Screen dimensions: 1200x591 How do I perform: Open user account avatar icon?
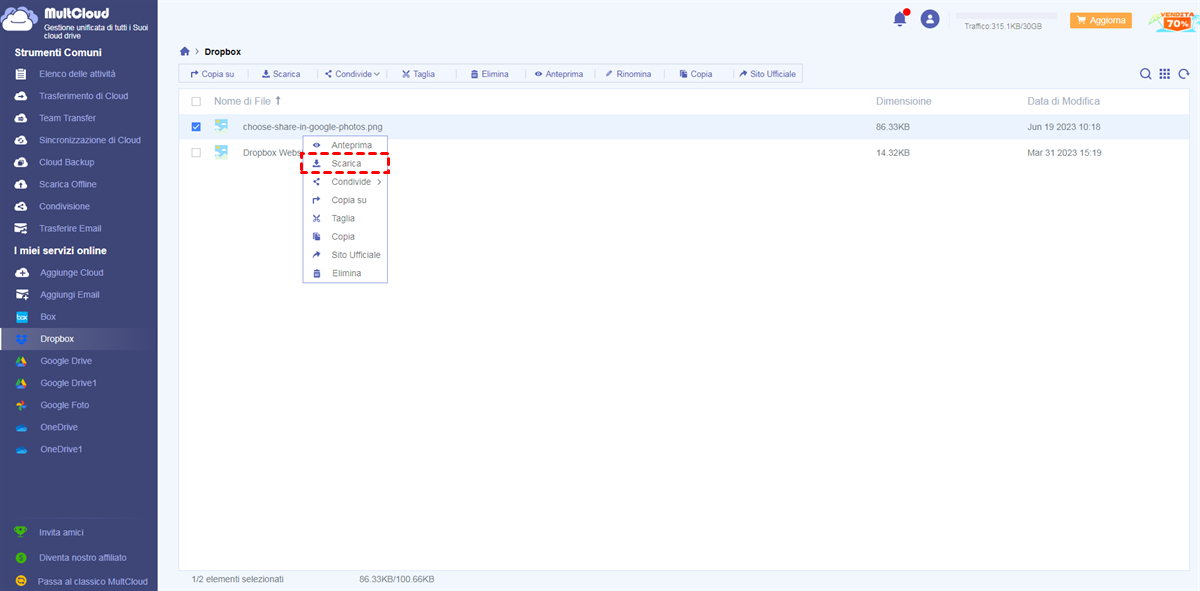pos(930,19)
